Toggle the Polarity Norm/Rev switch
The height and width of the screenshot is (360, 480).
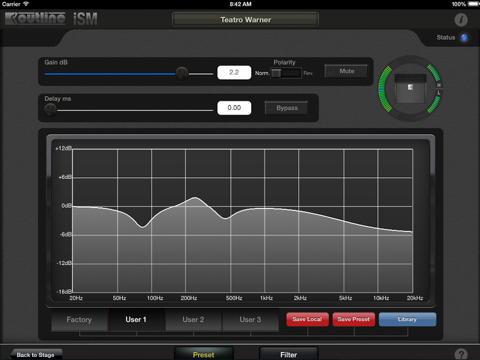coord(286,73)
